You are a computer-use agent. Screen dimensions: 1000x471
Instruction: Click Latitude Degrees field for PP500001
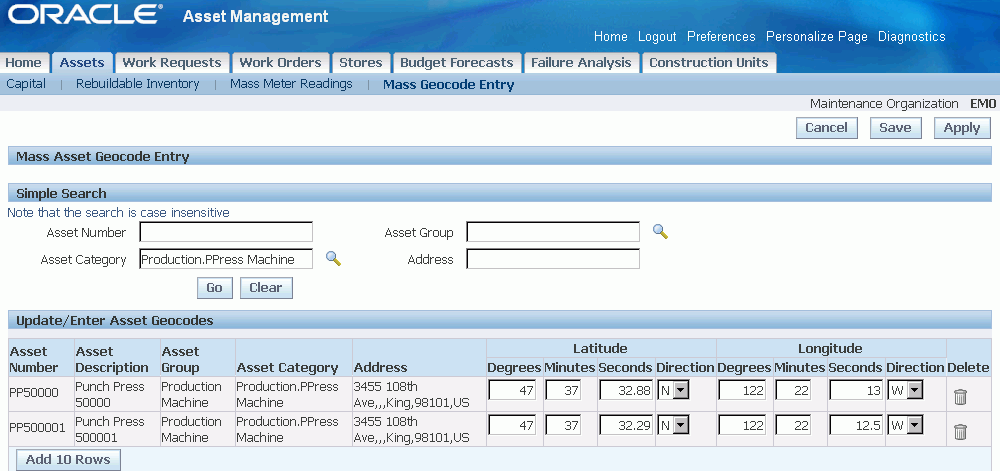click(512, 426)
